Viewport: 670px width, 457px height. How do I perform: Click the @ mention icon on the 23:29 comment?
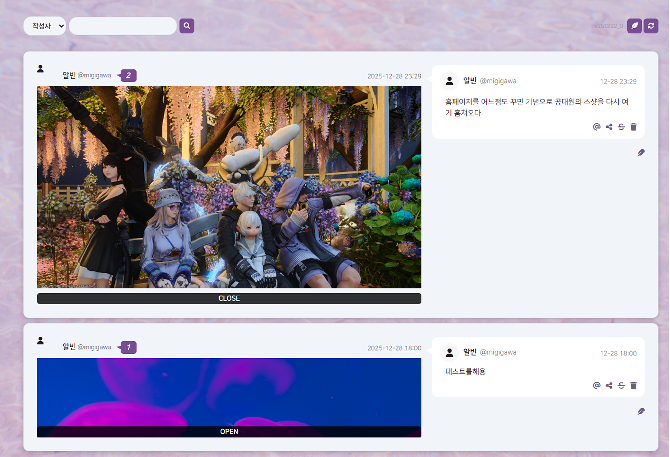tap(597, 127)
